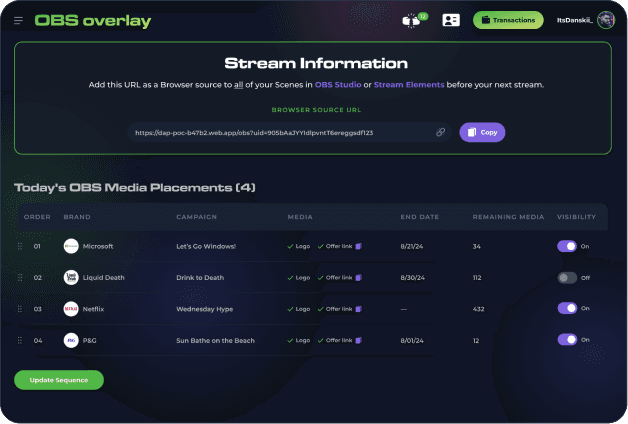Click the P&G brand logo
Screen dimensions: 628x424
[x=71, y=340]
